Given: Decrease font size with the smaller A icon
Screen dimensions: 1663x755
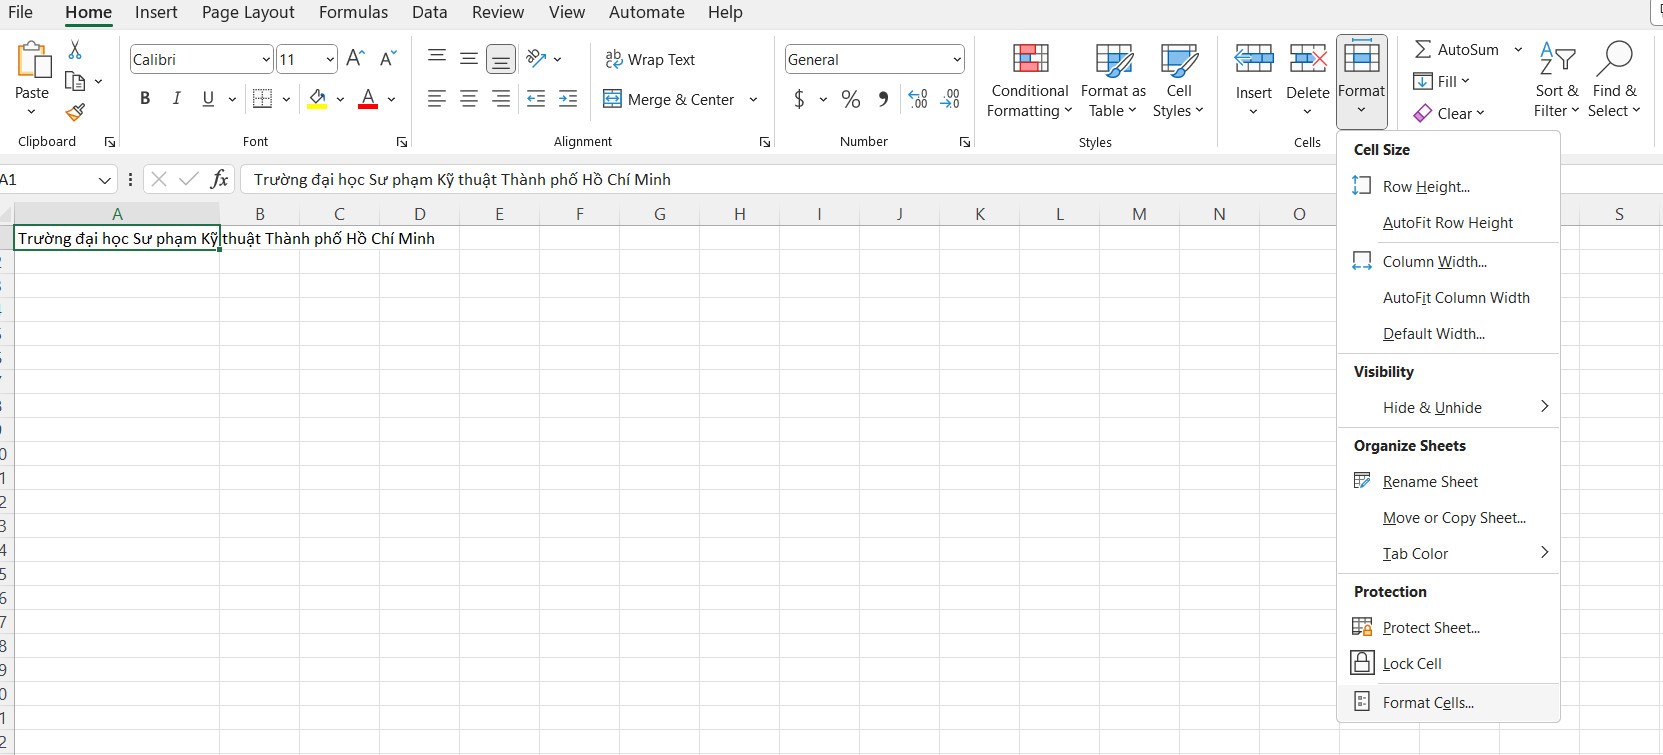Looking at the screenshot, I should point(389,59).
